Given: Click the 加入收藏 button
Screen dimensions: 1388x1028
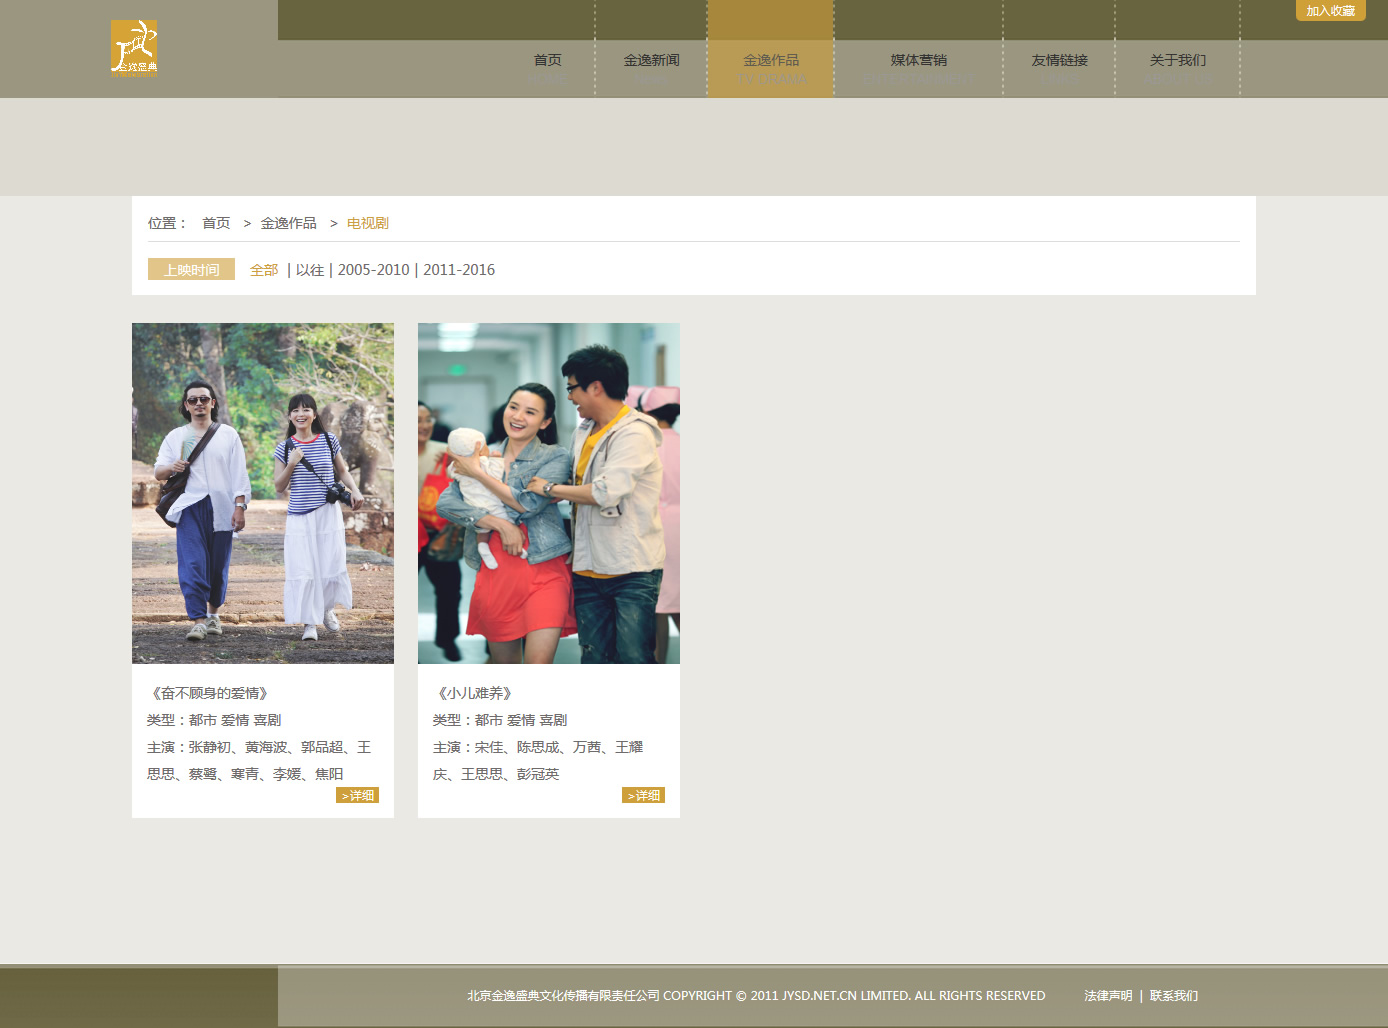Looking at the screenshot, I should coord(1330,11).
